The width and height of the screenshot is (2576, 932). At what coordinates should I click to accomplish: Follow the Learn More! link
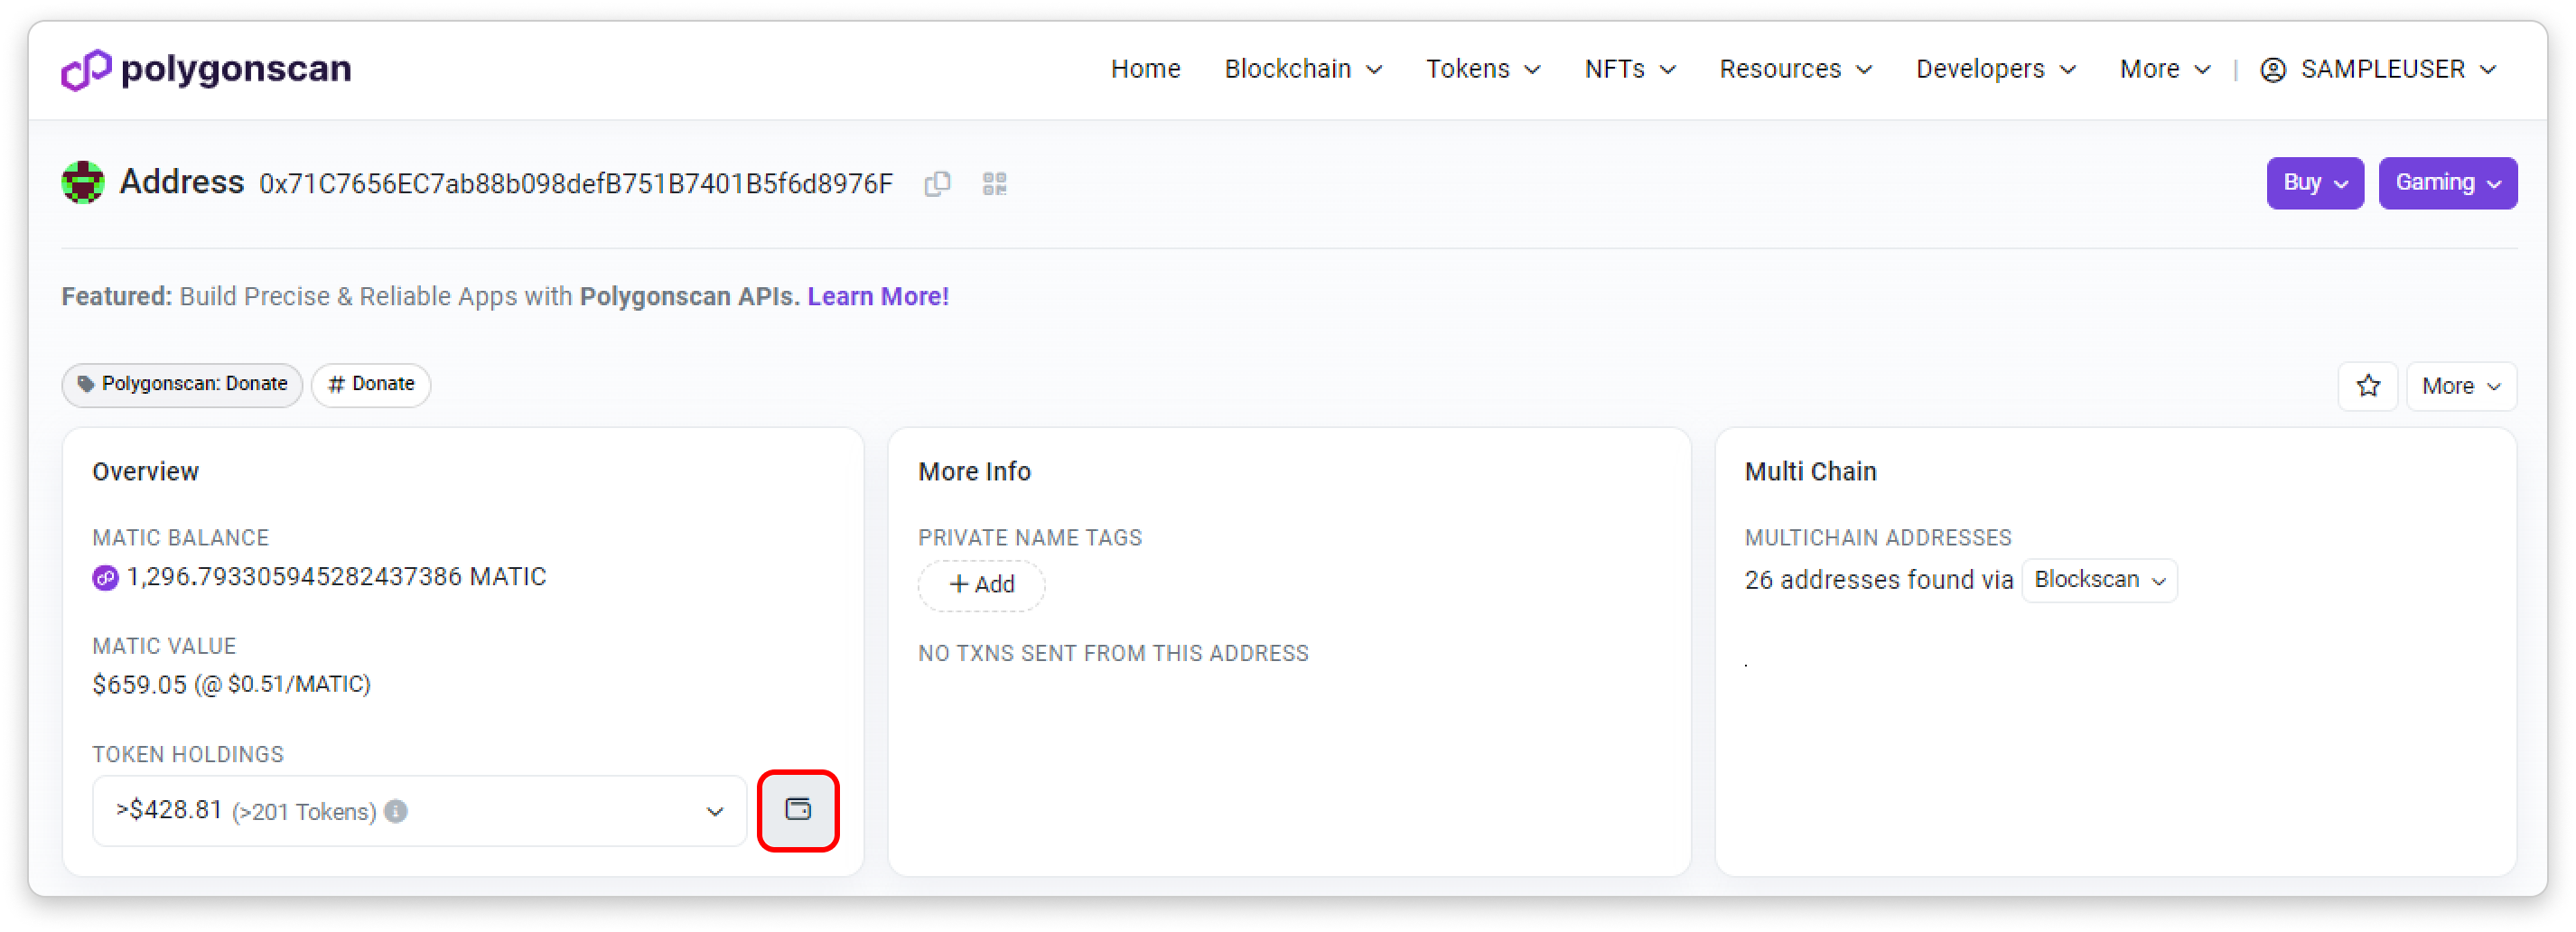(x=877, y=297)
